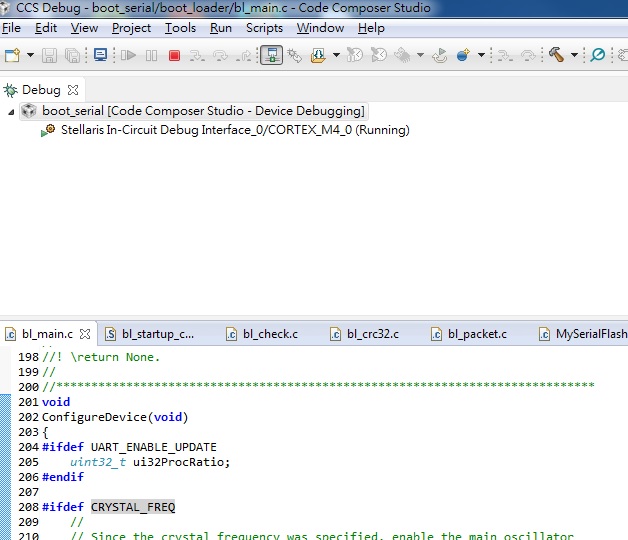This screenshot has width=628, height=540.
Task: Click ConfigureDevice function name on line 202
Action: [94, 417]
